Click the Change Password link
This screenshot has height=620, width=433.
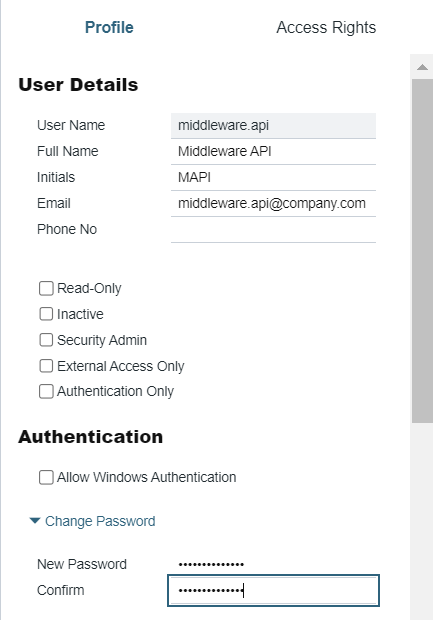pos(100,521)
